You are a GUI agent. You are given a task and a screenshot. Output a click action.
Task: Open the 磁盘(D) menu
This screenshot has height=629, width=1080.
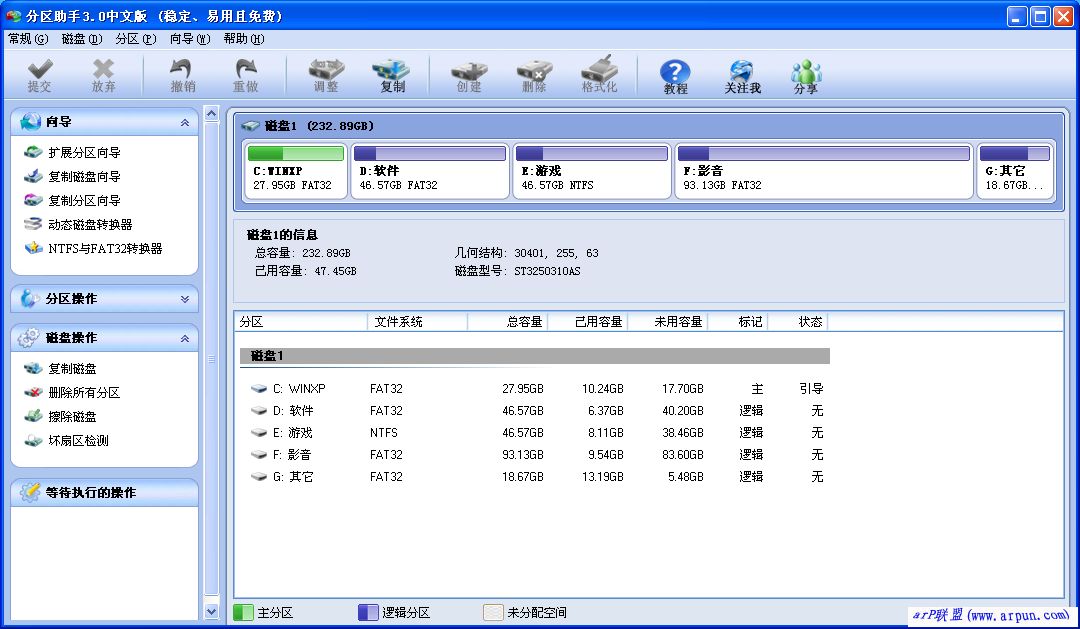point(81,39)
